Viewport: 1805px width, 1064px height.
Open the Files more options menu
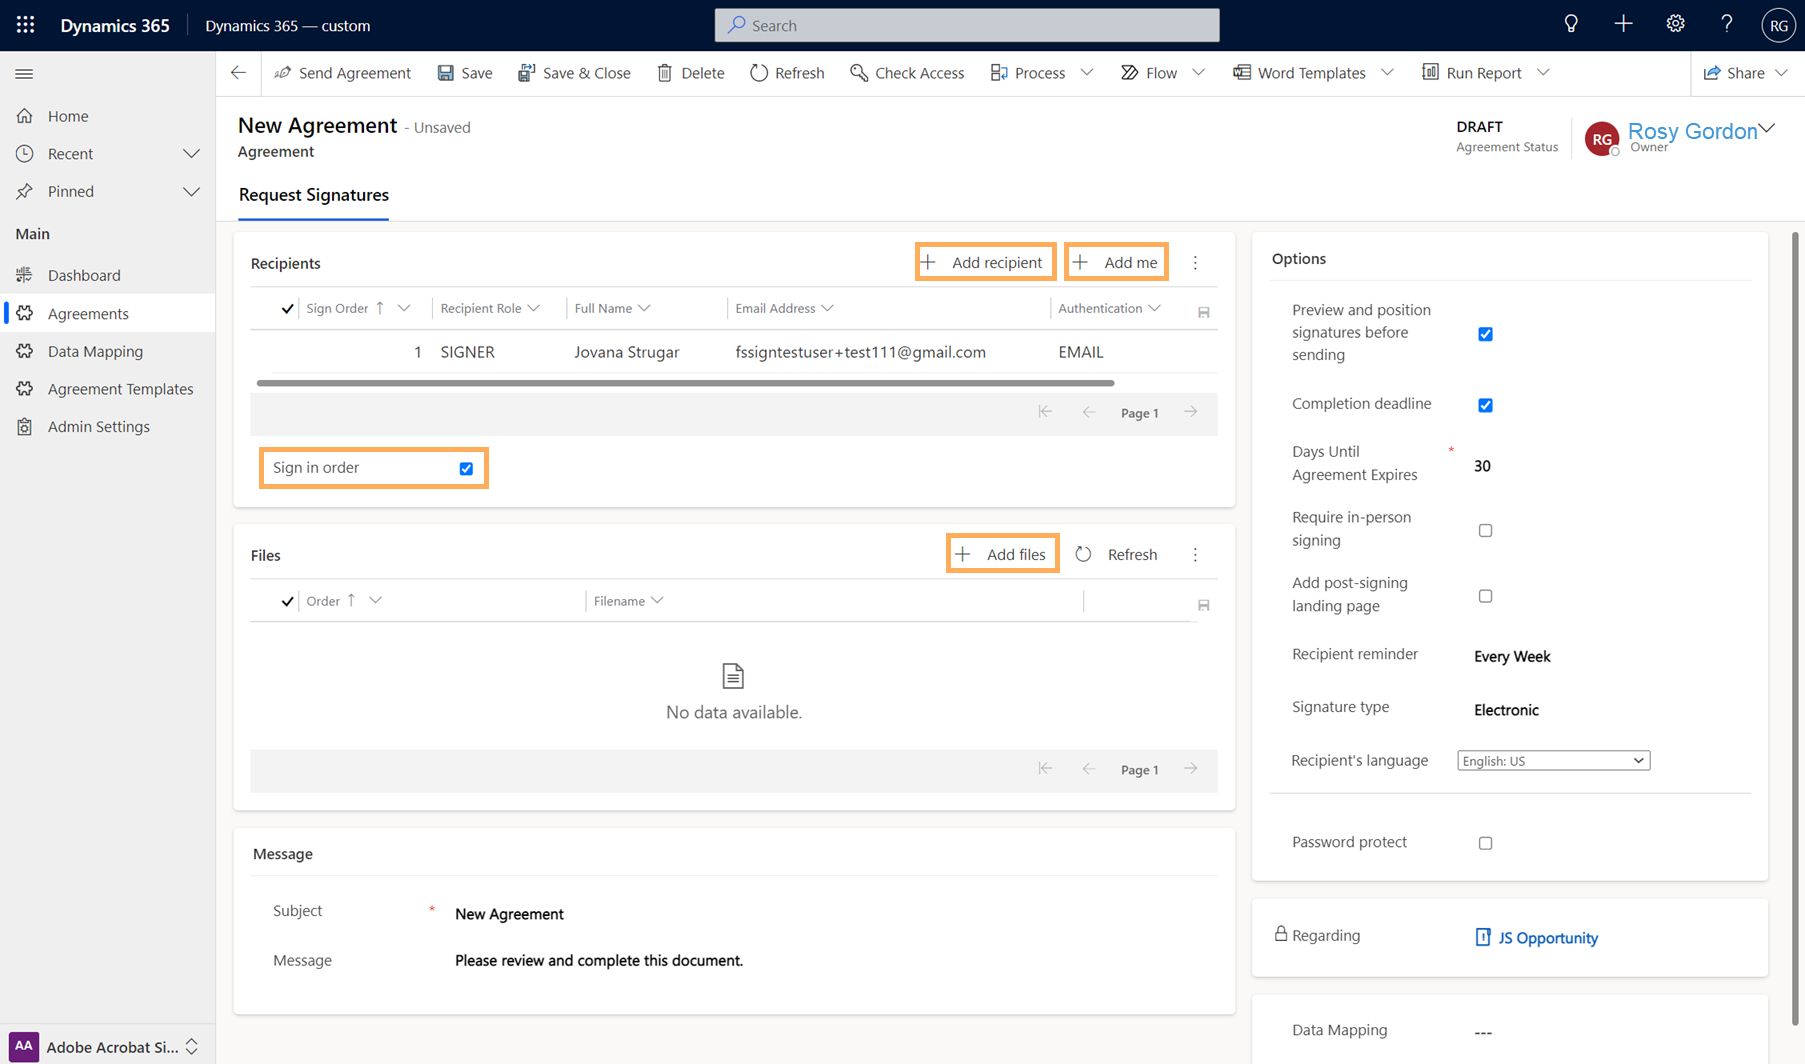pos(1195,555)
